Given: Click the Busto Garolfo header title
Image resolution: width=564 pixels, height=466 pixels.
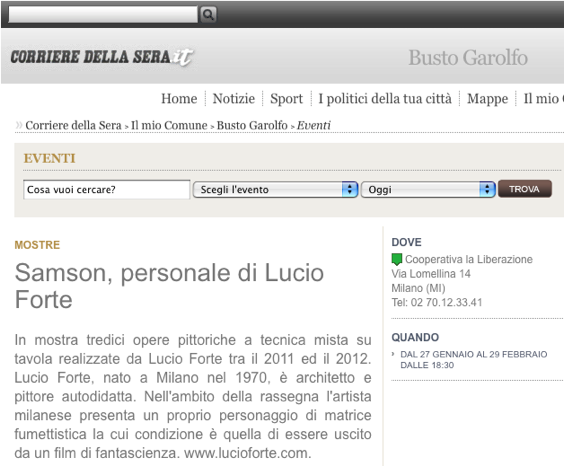Looking at the screenshot, I should [468, 58].
